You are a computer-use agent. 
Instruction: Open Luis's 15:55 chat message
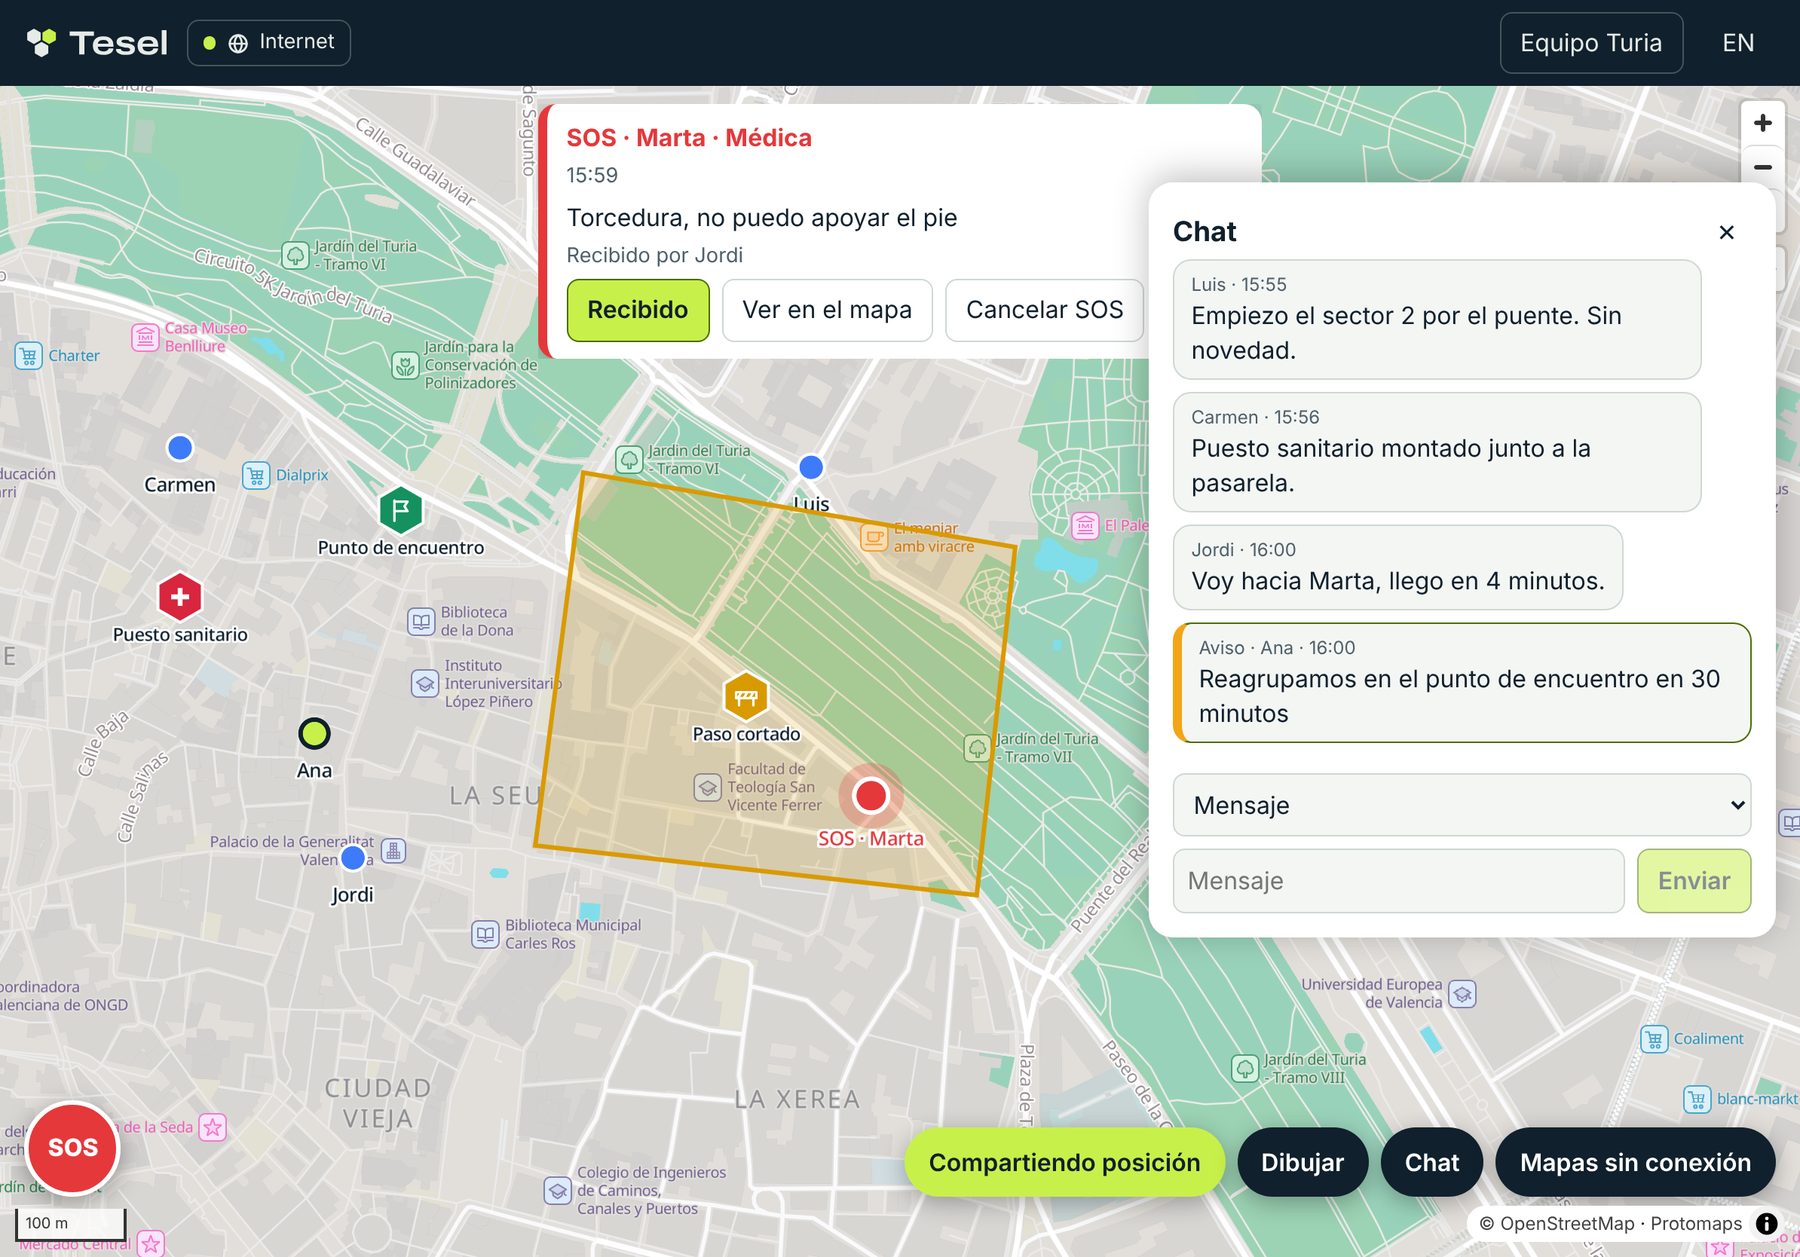[1437, 319]
